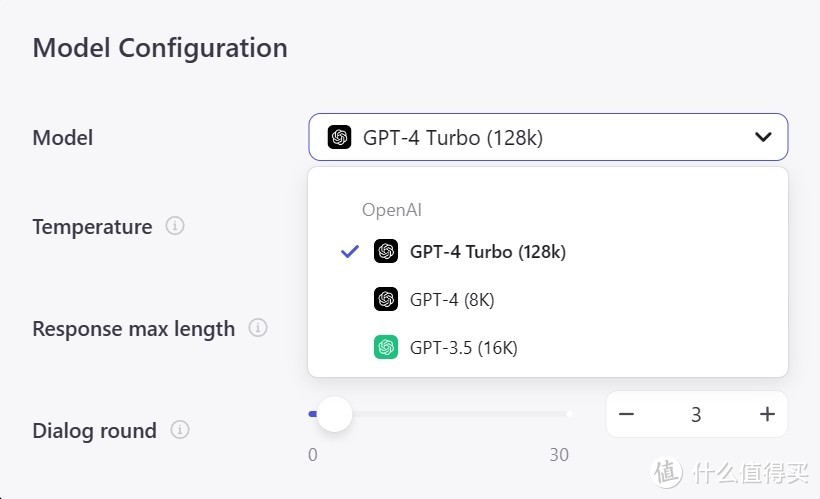Screen dimensions: 820x499
Task: Increase Dialog round with the plus button
Action: [x=767, y=414]
